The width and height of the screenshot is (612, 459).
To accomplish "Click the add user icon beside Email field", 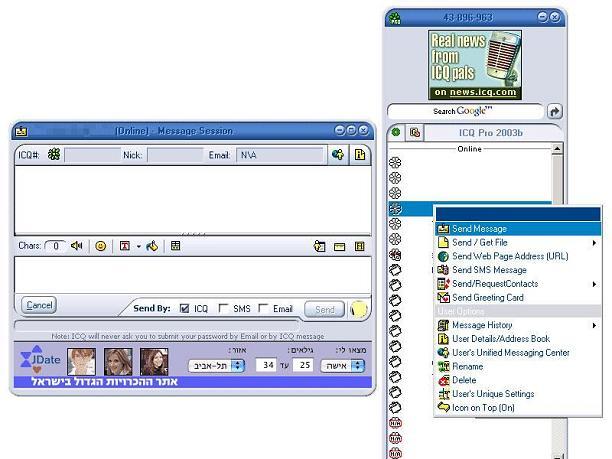I will pos(338,155).
